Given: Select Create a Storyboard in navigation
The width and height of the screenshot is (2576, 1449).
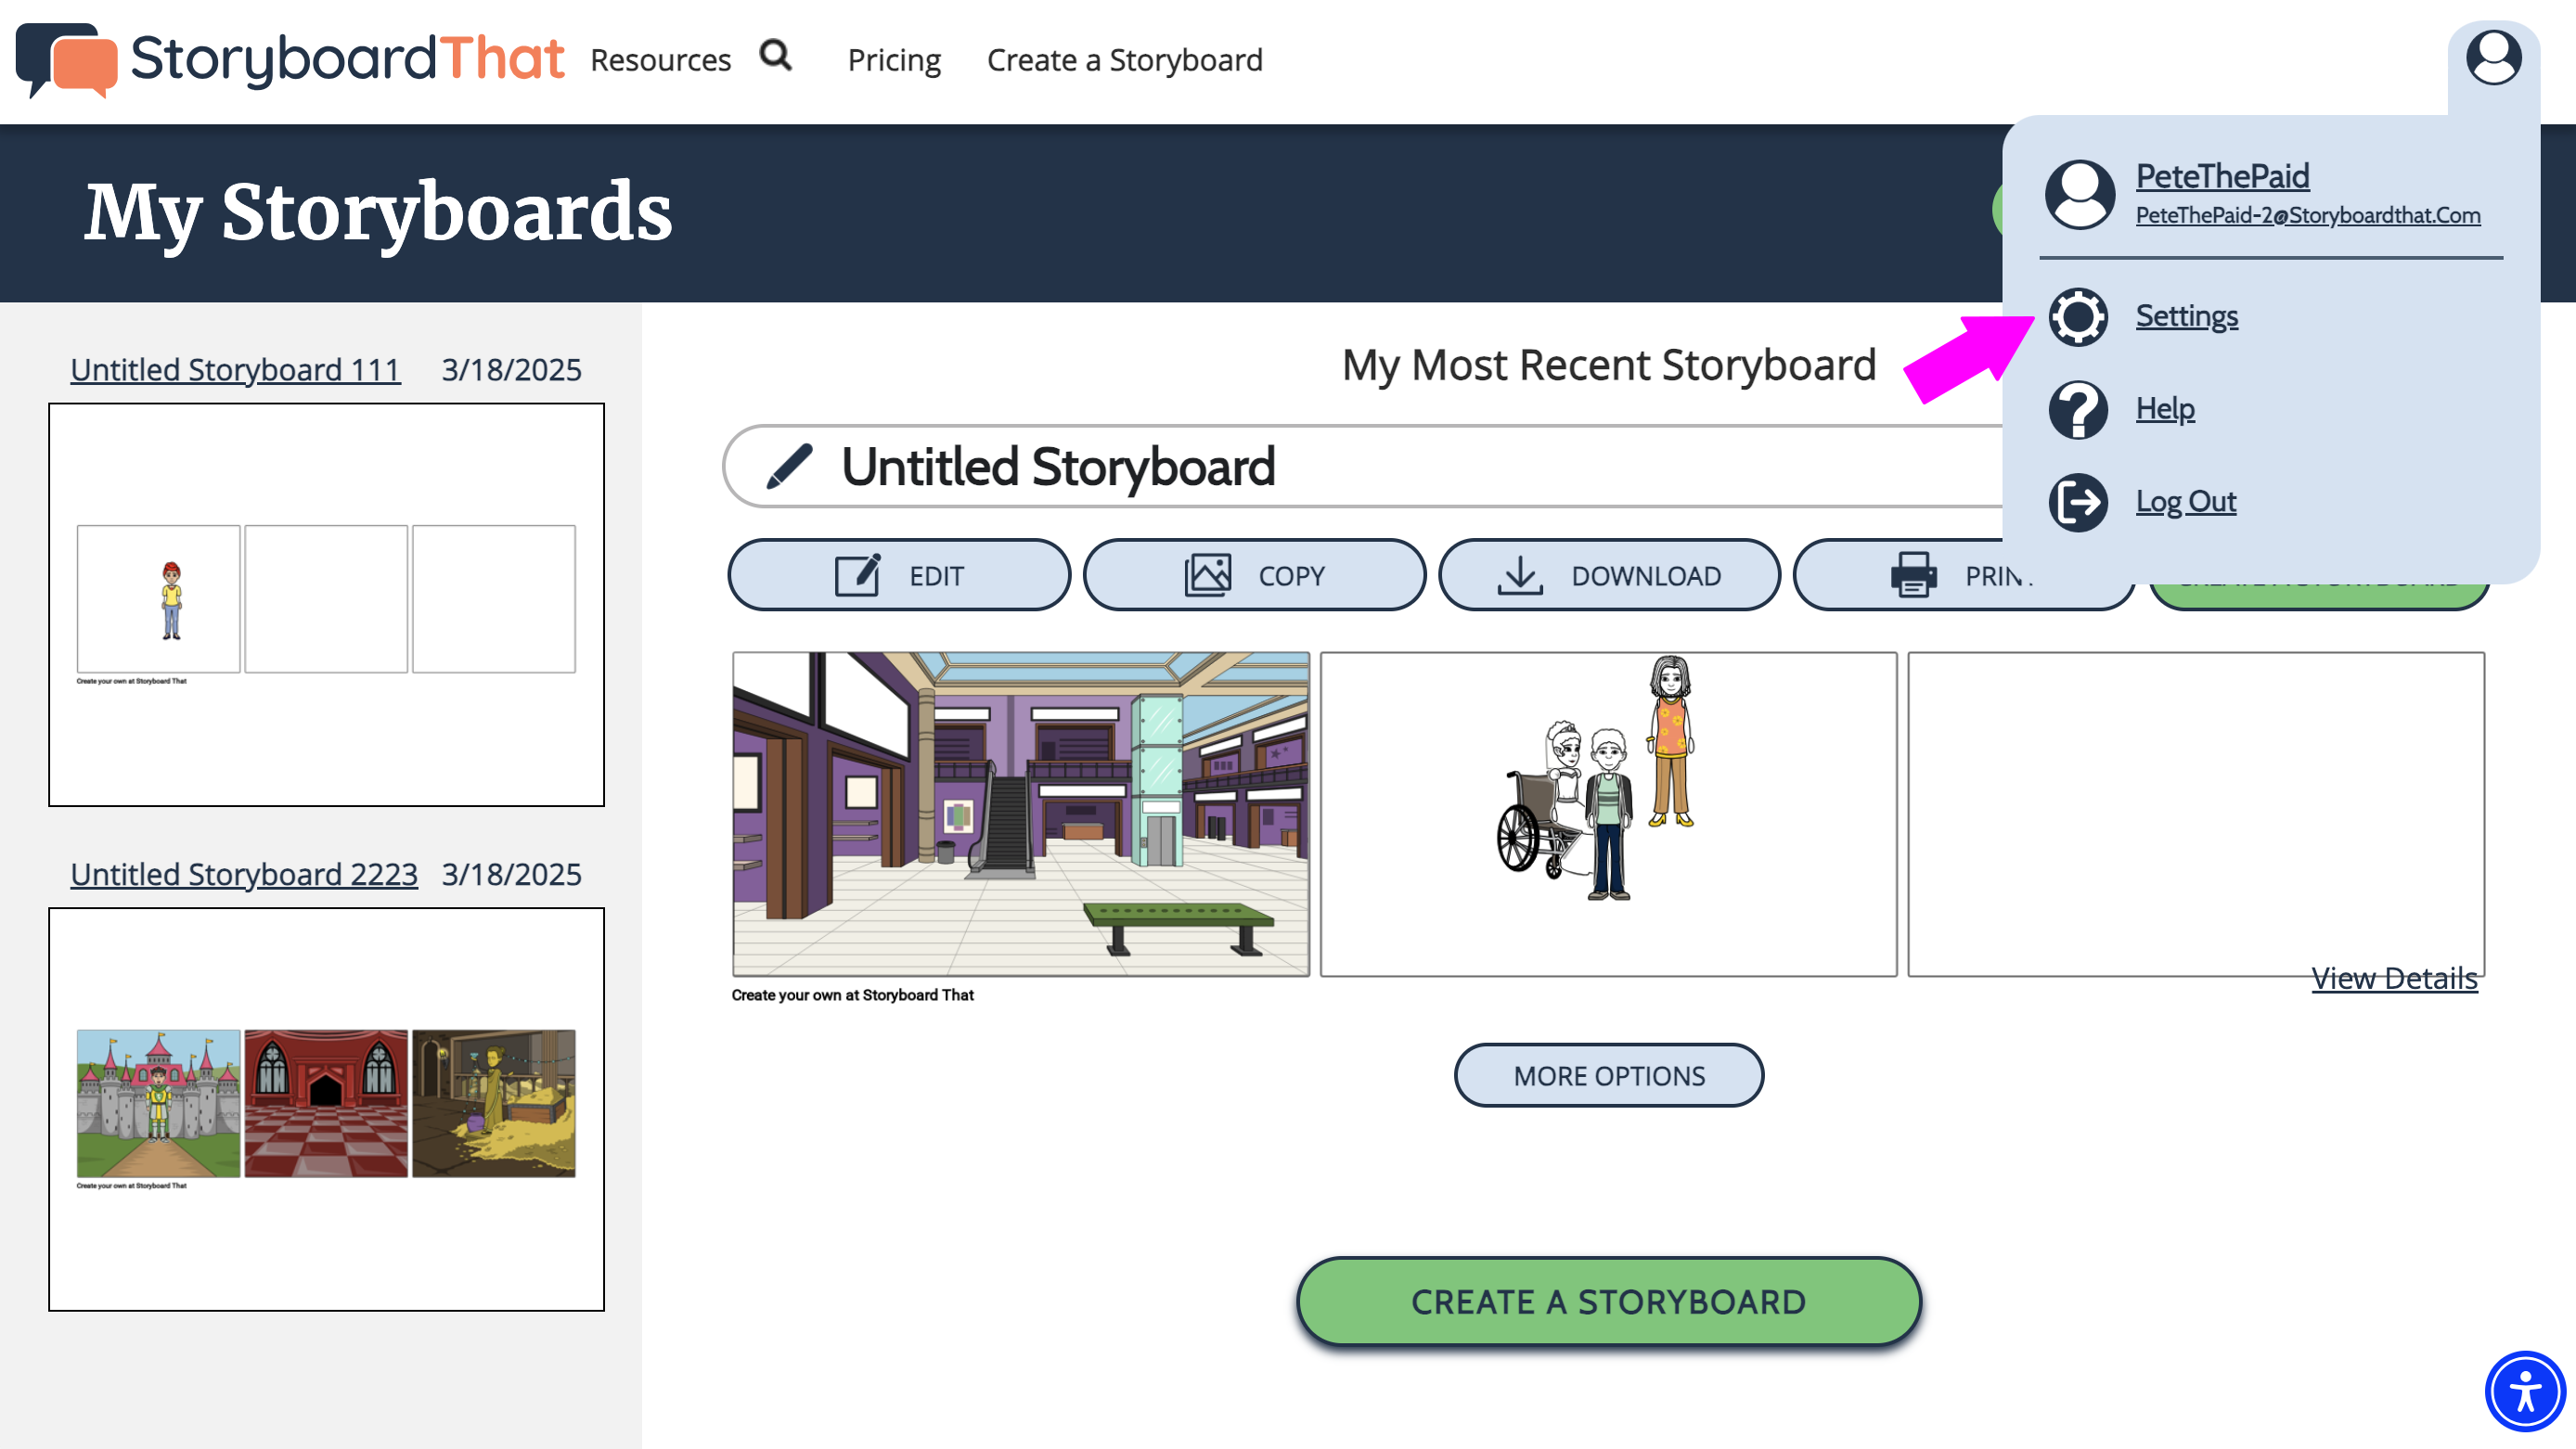Looking at the screenshot, I should point(1124,60).
